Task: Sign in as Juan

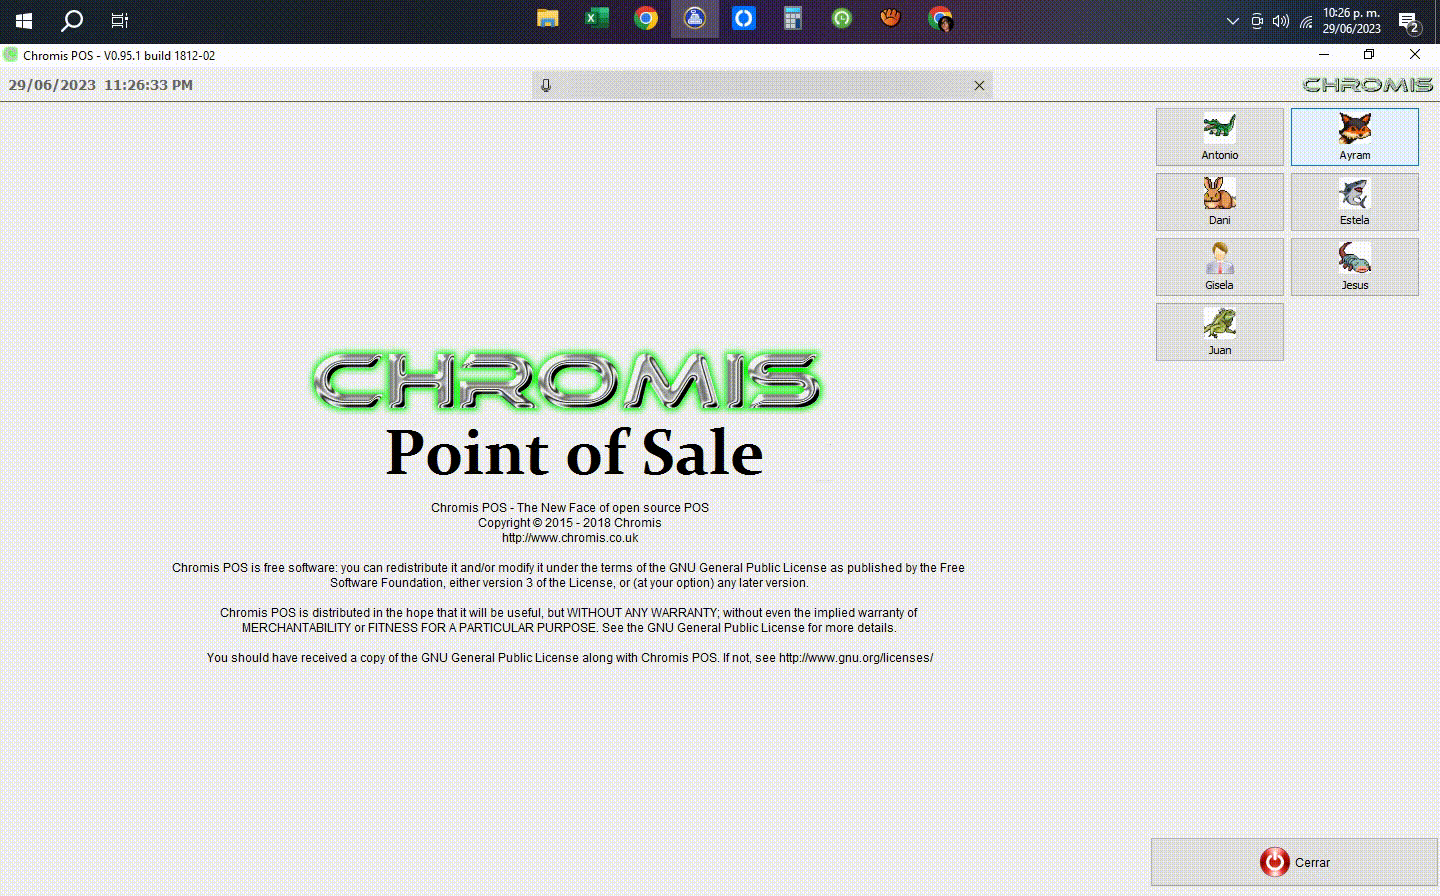Action: [x=1219, y=332]
